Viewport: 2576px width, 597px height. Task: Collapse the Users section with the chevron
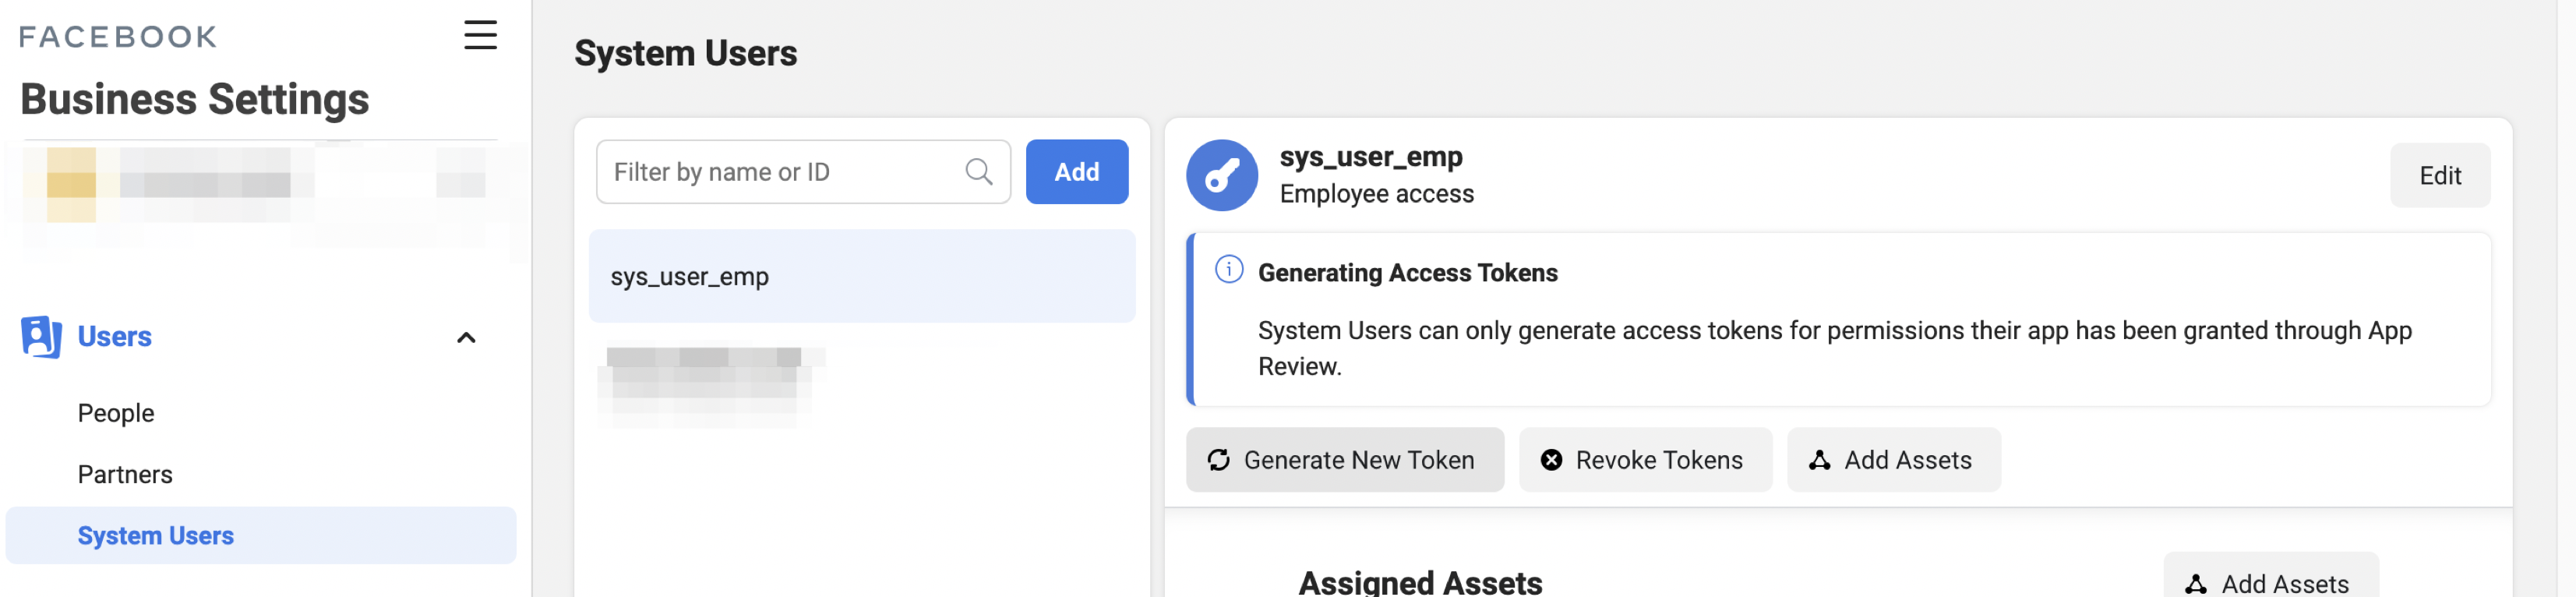coord(466,338)
